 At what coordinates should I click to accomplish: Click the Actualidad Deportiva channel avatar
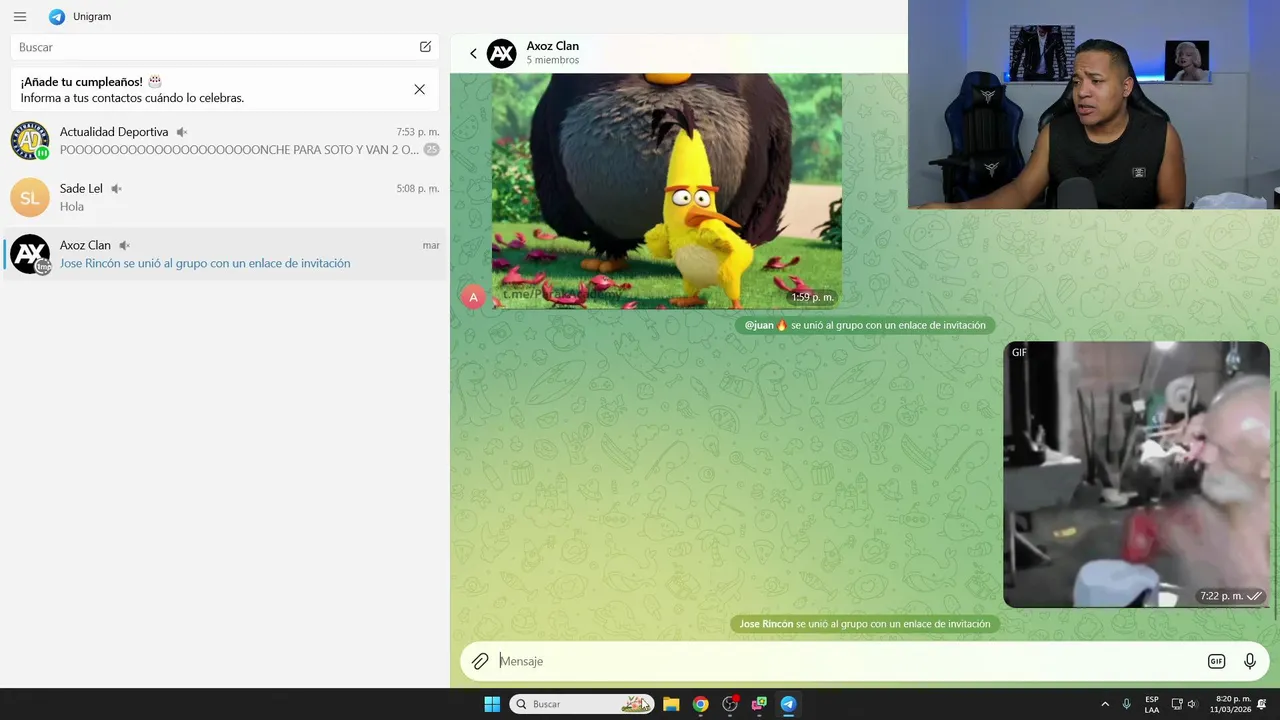tap(30, 141)
